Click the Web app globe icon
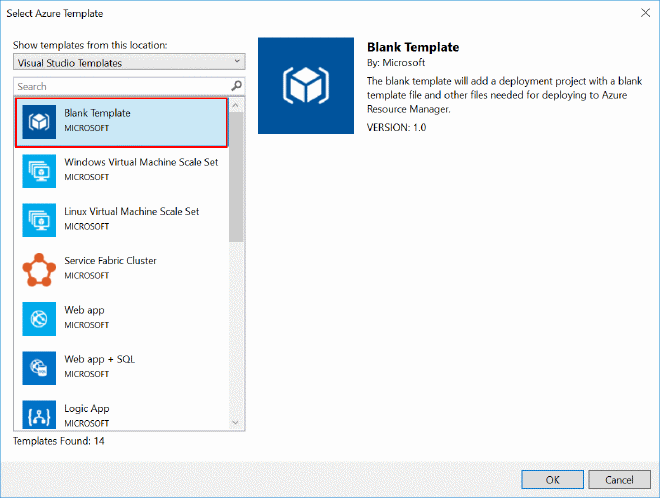Viewport: 660px width, 498px height. click(x=39, y=318)
